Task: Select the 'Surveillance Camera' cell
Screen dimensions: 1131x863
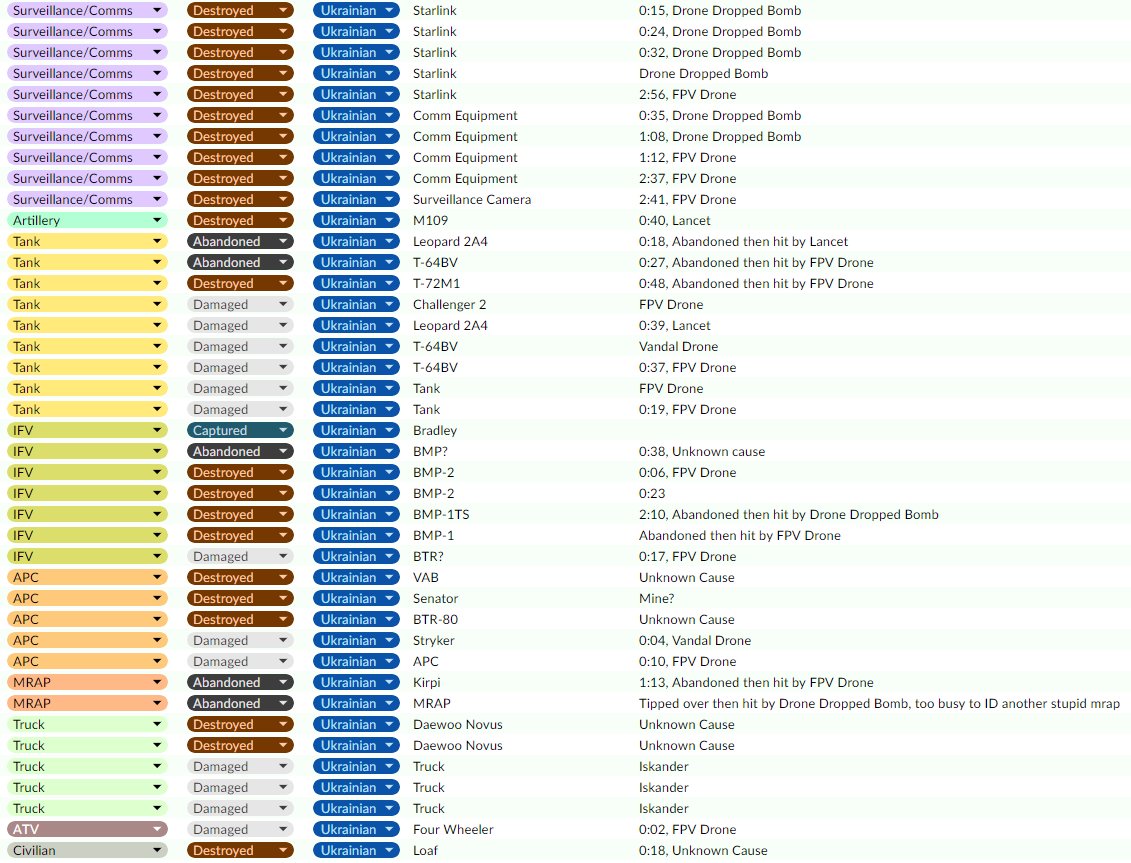Action: [x=472, y=199]
